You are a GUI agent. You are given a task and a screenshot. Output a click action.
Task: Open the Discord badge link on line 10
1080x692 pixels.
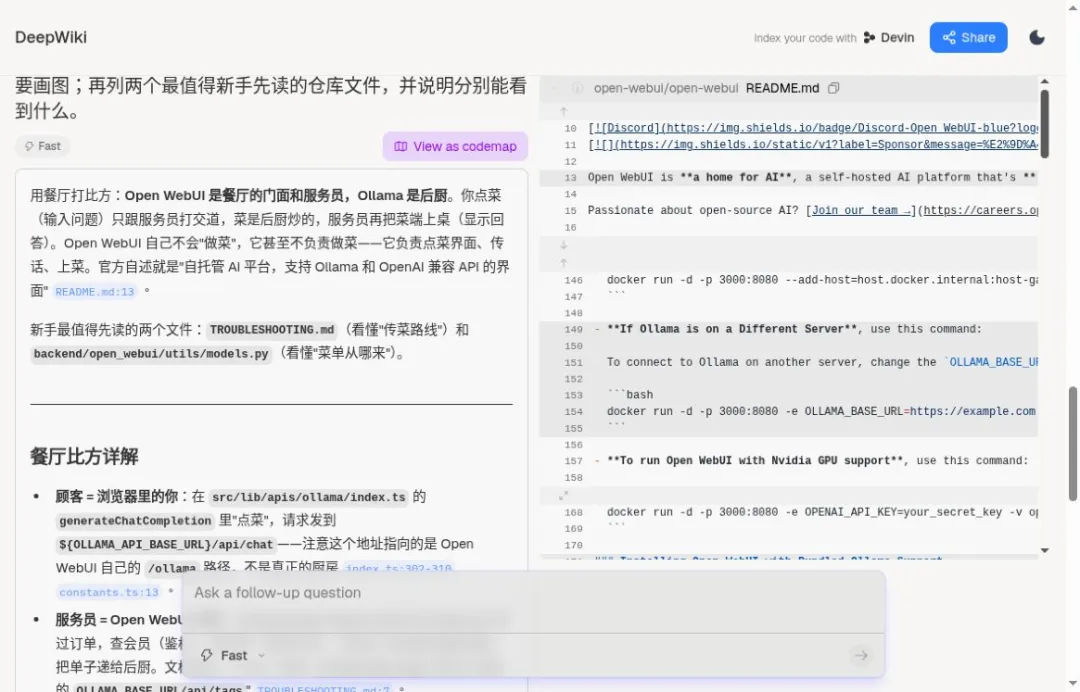coord(813,128)
